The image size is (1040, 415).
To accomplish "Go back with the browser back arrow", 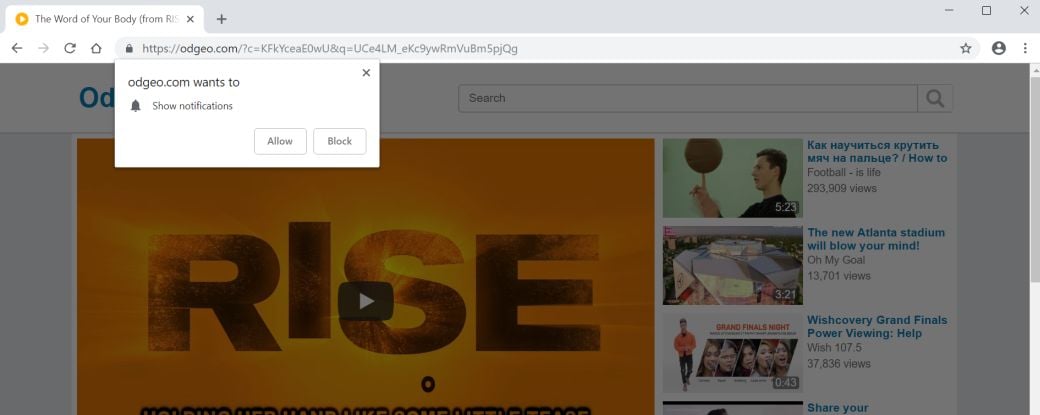I will click(x=17, y=48).
